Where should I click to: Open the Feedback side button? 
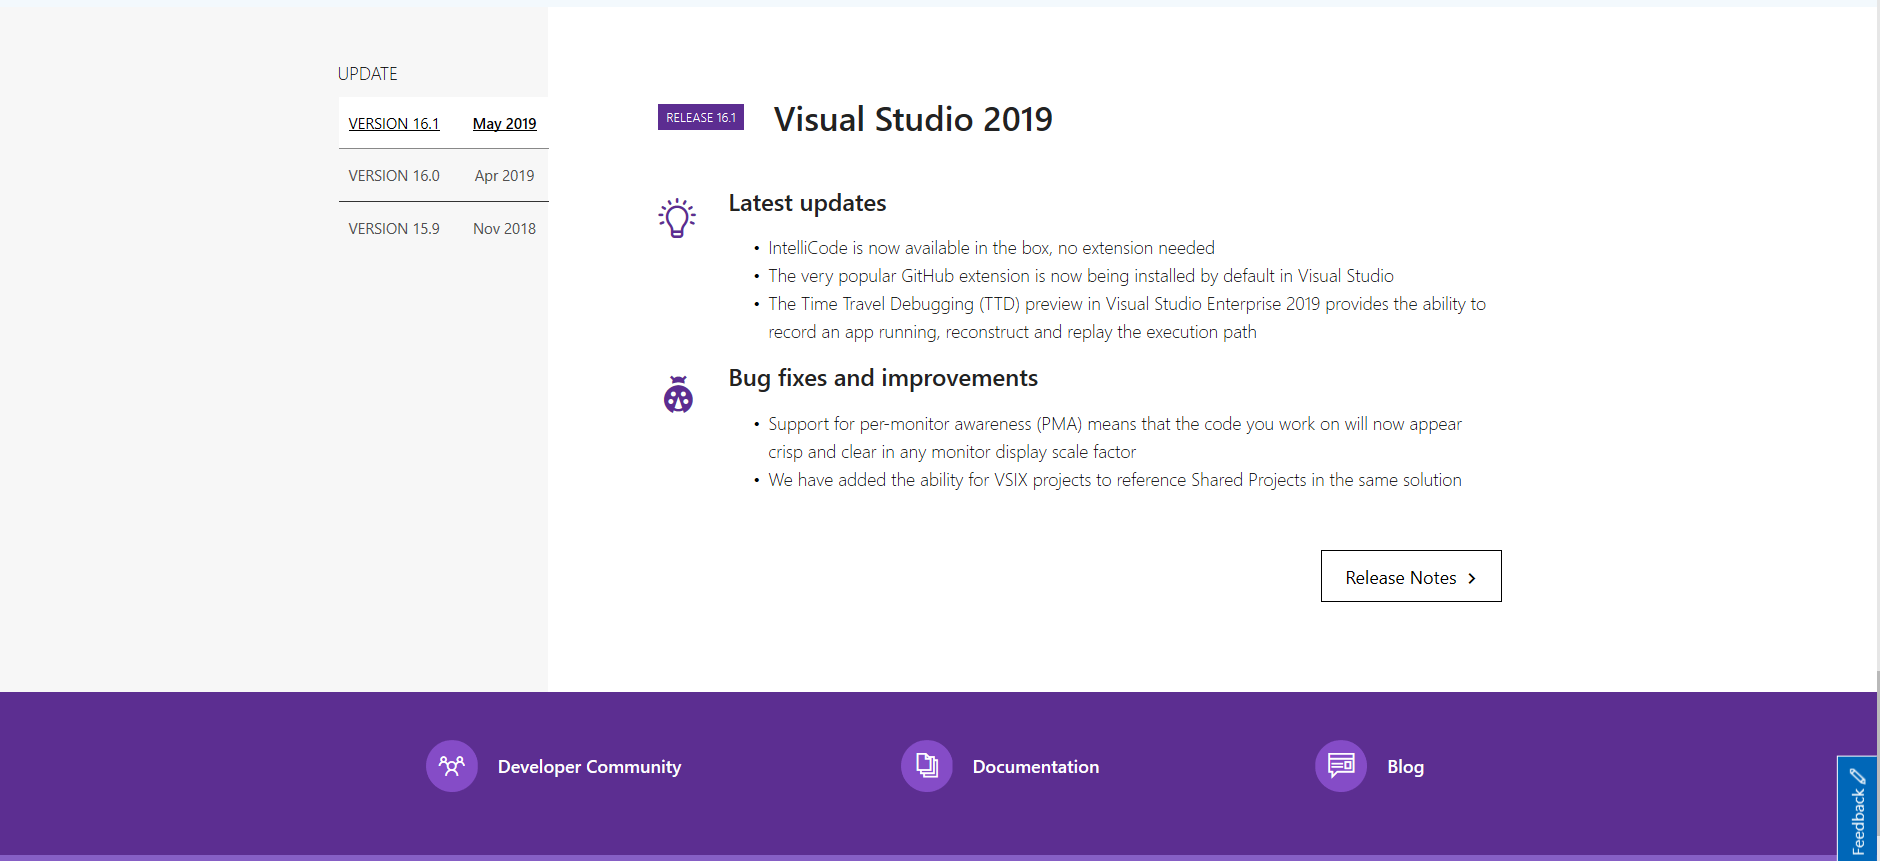click(1857, 808)
